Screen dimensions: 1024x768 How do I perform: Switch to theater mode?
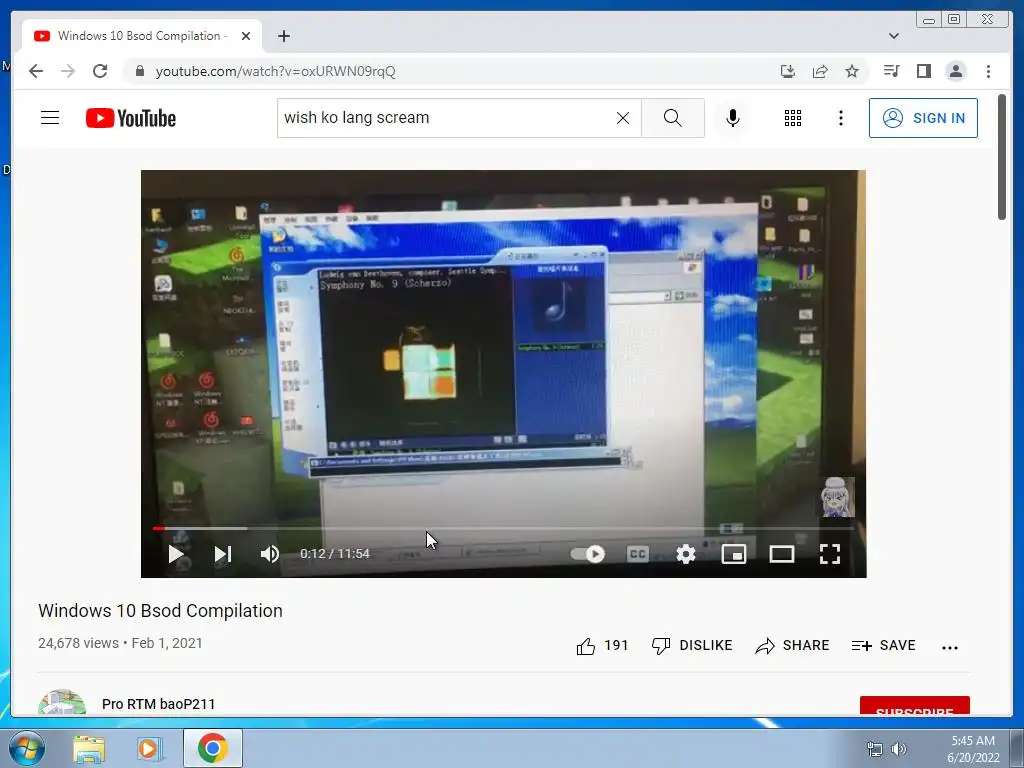tap(782, 554)
